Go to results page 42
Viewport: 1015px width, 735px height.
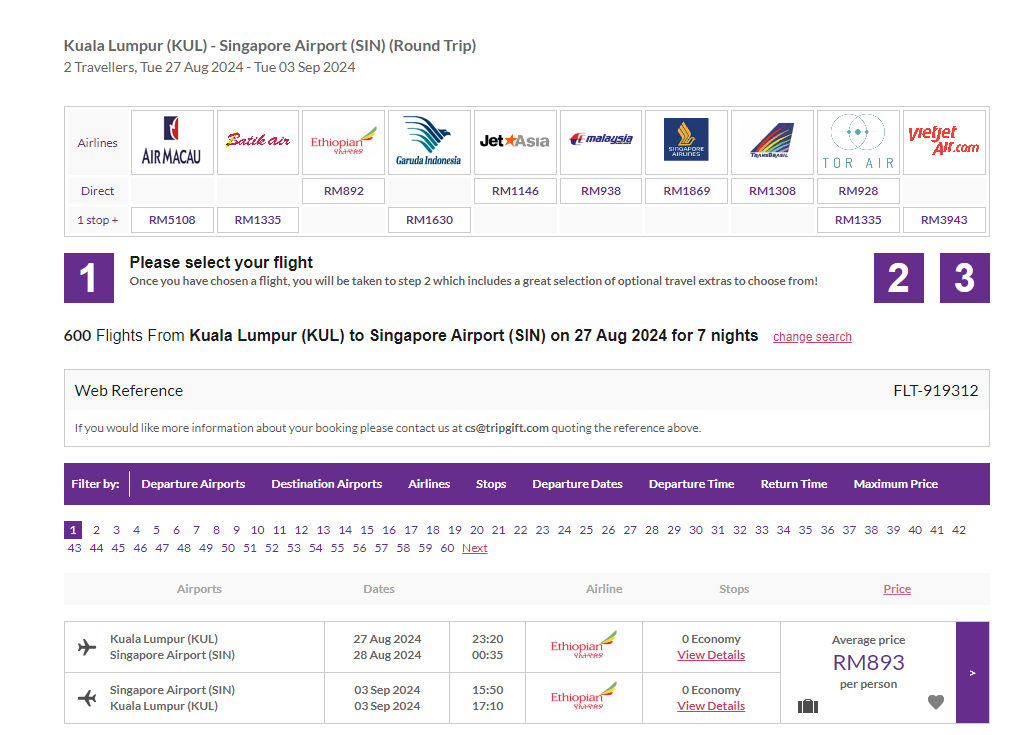point(959,530)
